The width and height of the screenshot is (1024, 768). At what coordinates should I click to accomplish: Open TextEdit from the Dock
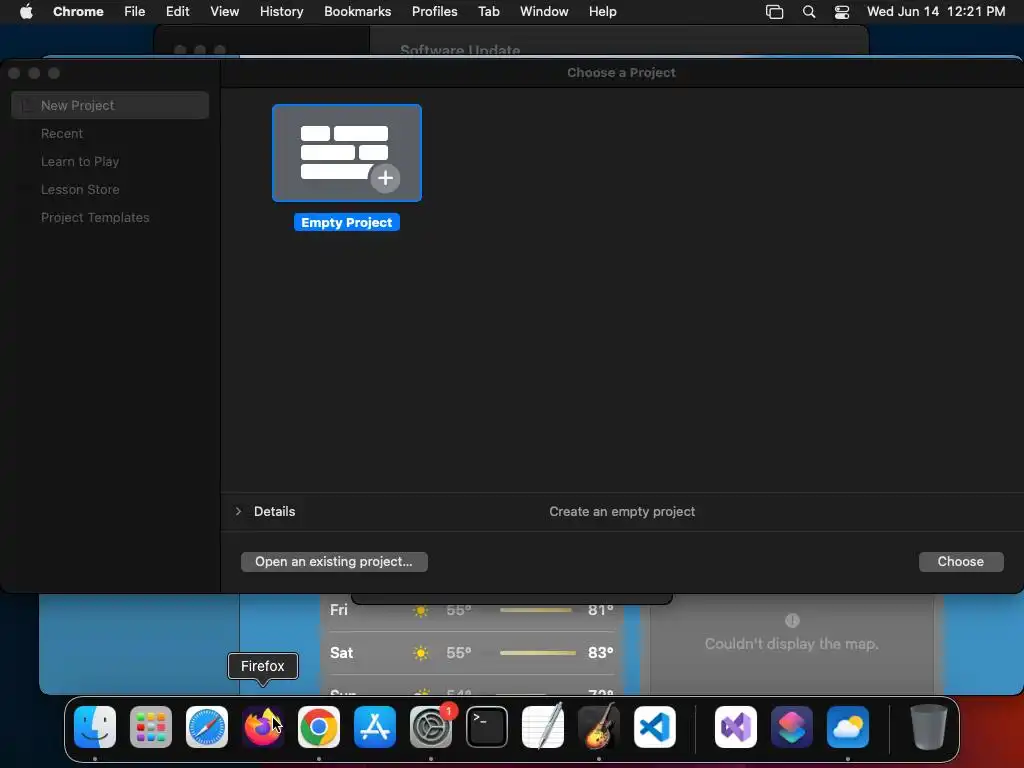[543, 727]
